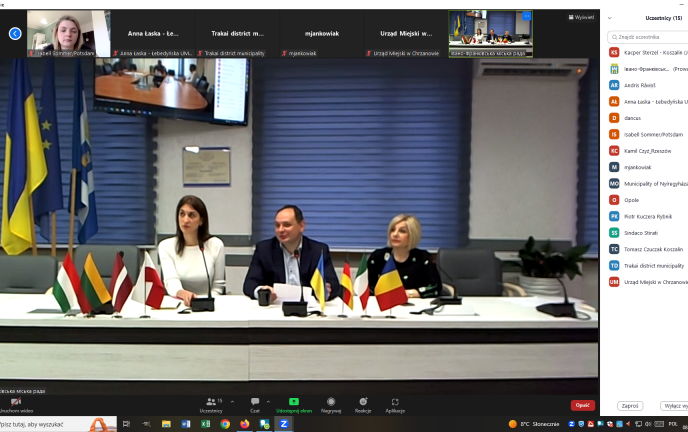Open Excel from the taskbar
The height and width of the screenshot is (432, 688).
tap(205, 424)
